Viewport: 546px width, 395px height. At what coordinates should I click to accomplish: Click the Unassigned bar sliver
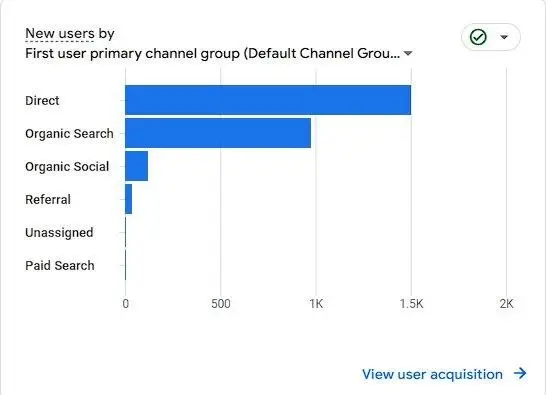125,232
